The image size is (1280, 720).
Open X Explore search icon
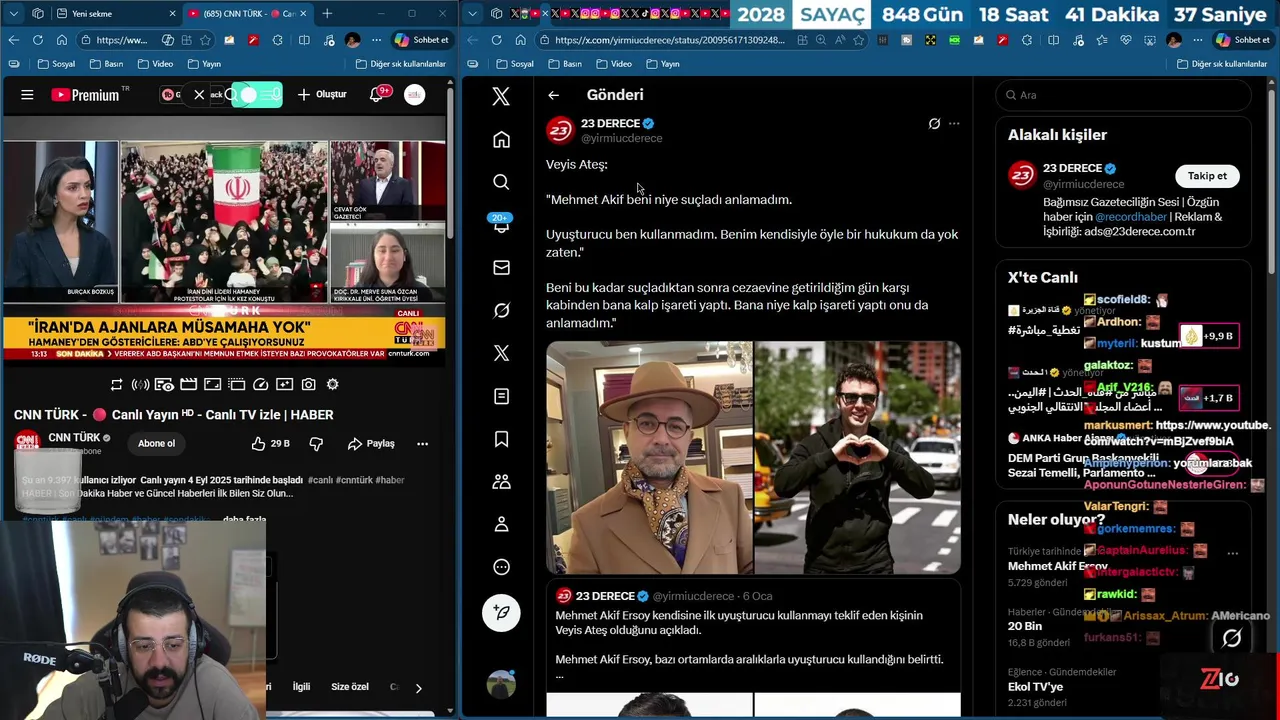point(501,182)
